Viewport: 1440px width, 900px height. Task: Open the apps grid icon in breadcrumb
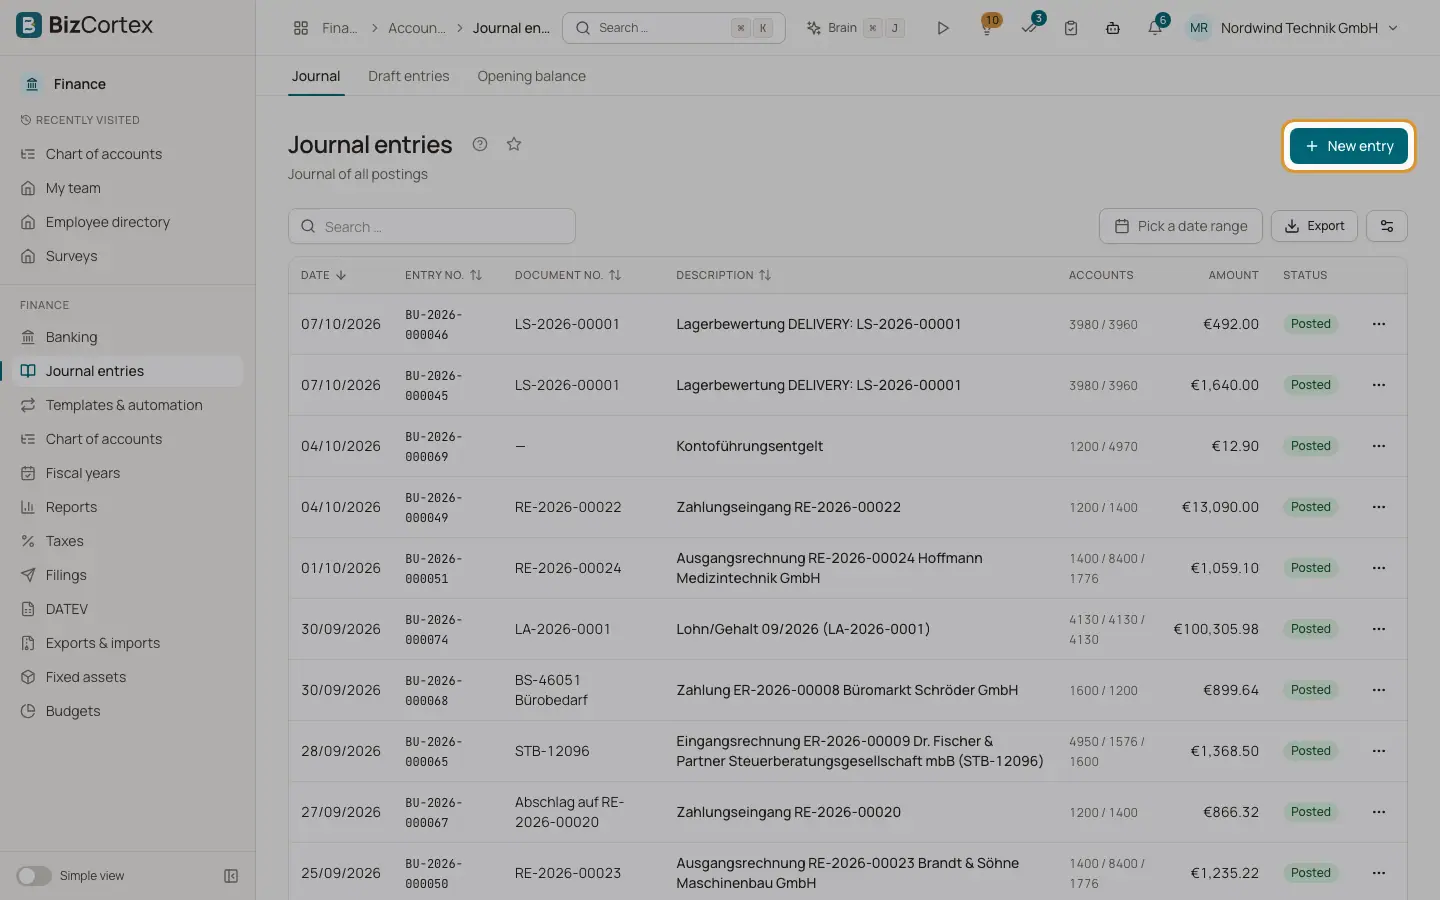(x=301, y=28)
